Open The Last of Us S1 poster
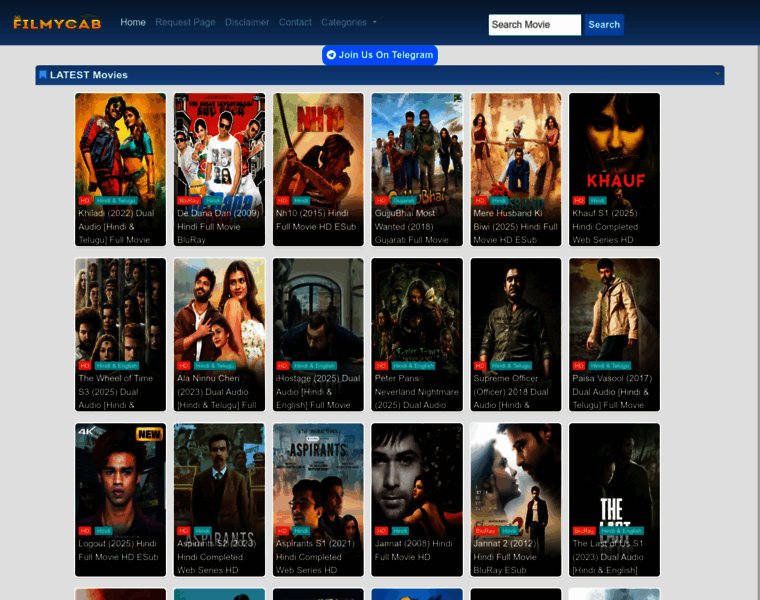This screenshot has width=760, height=600. (x=614, y=500)
